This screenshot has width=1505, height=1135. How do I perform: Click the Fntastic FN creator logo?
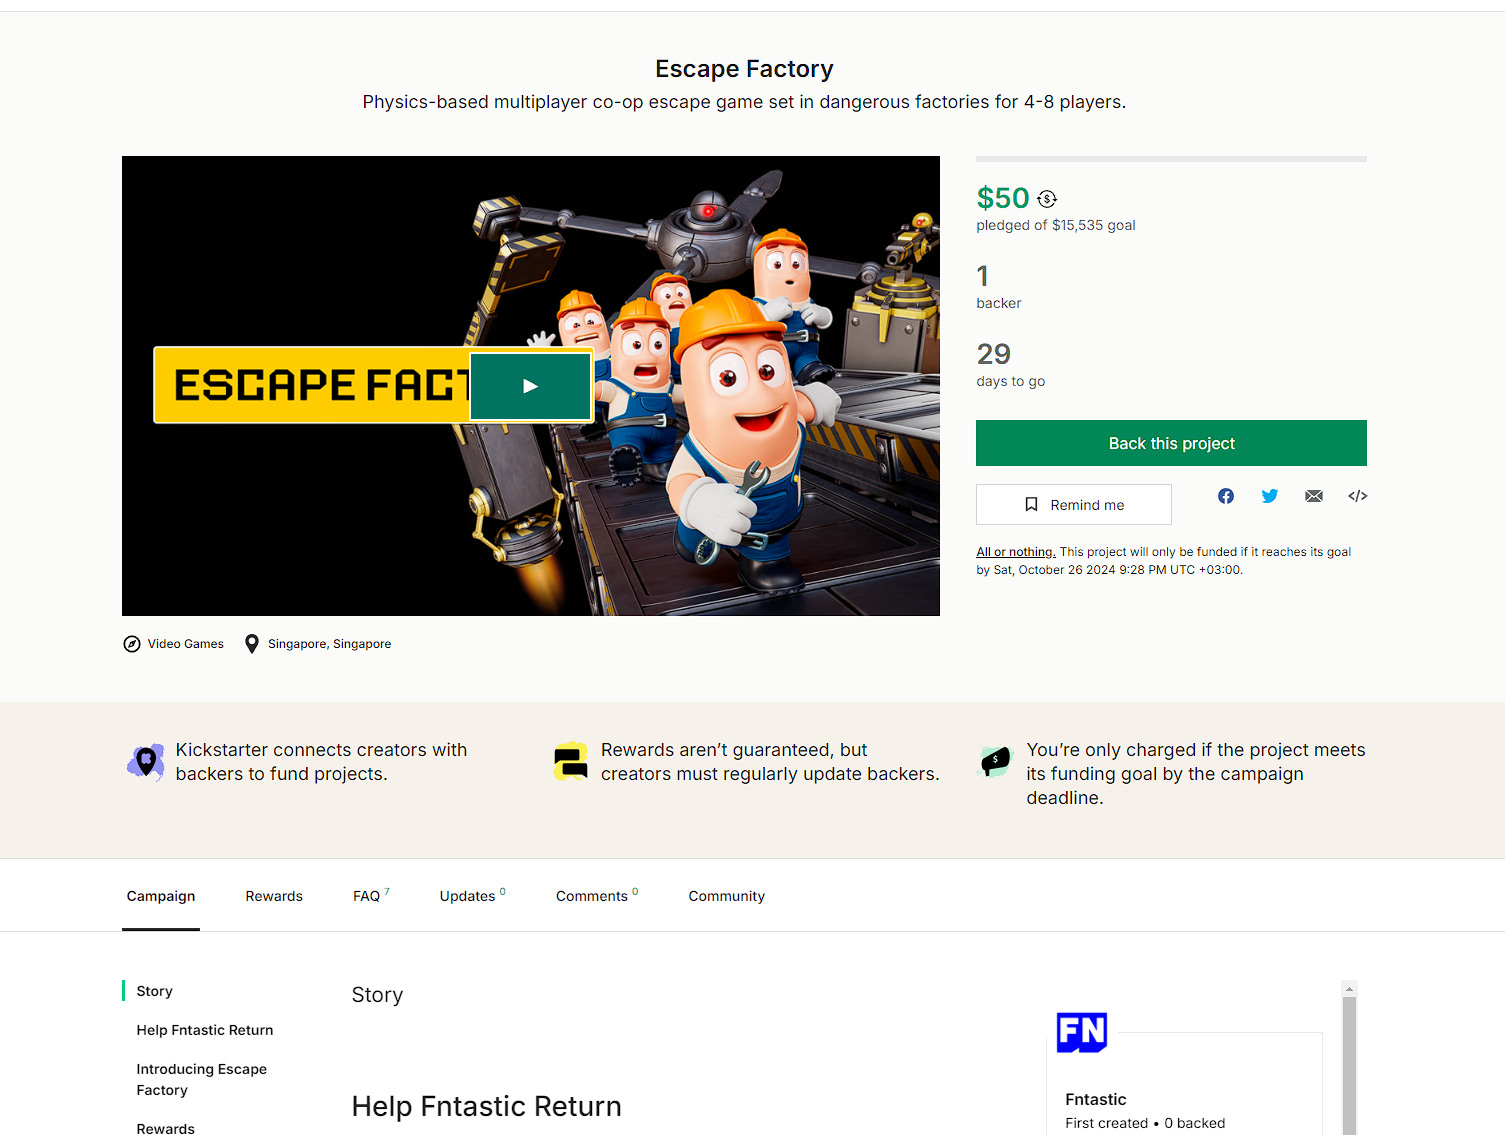1082,1033
